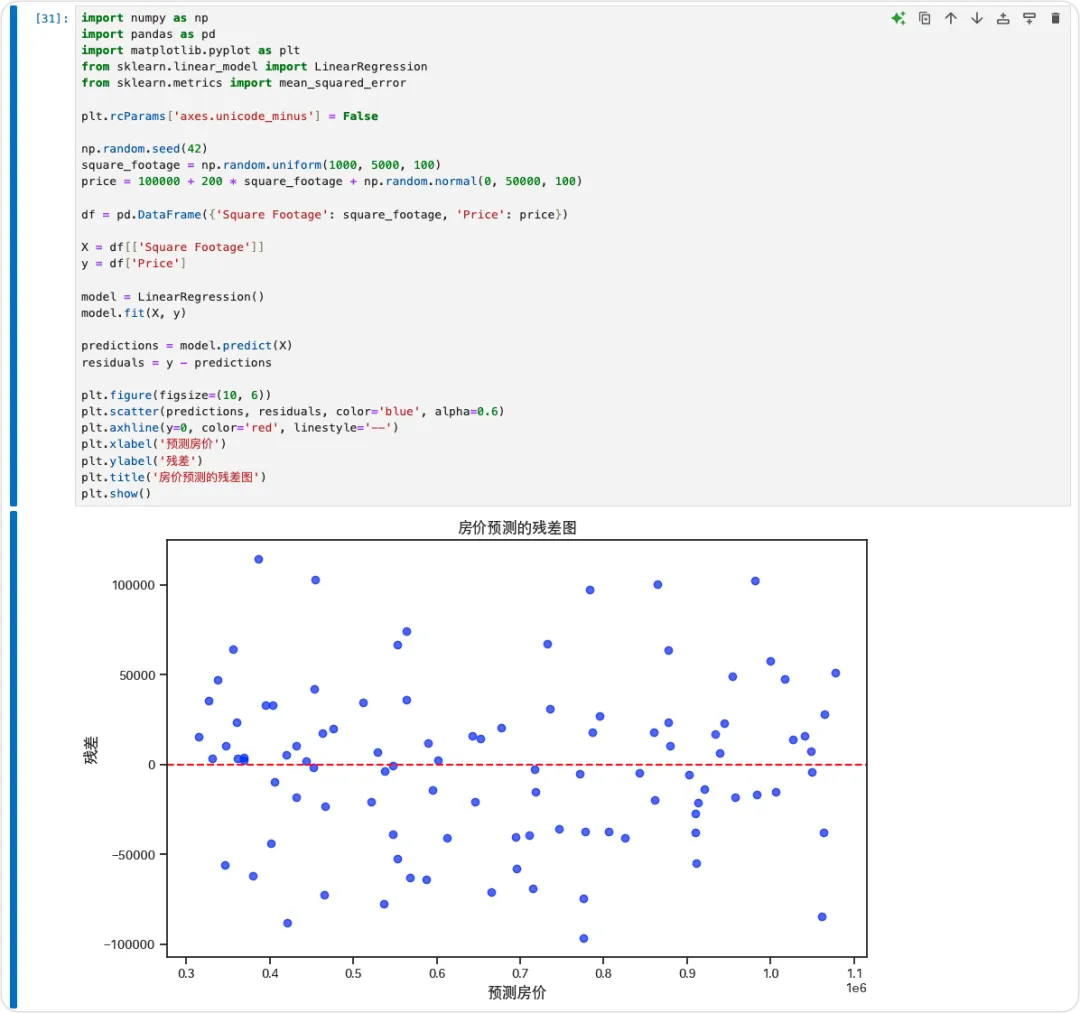Click the 'residuals = y - predictions' line
Image resolution: width=1080 pixels, height=1013 pixels.
tap(176, 363)
